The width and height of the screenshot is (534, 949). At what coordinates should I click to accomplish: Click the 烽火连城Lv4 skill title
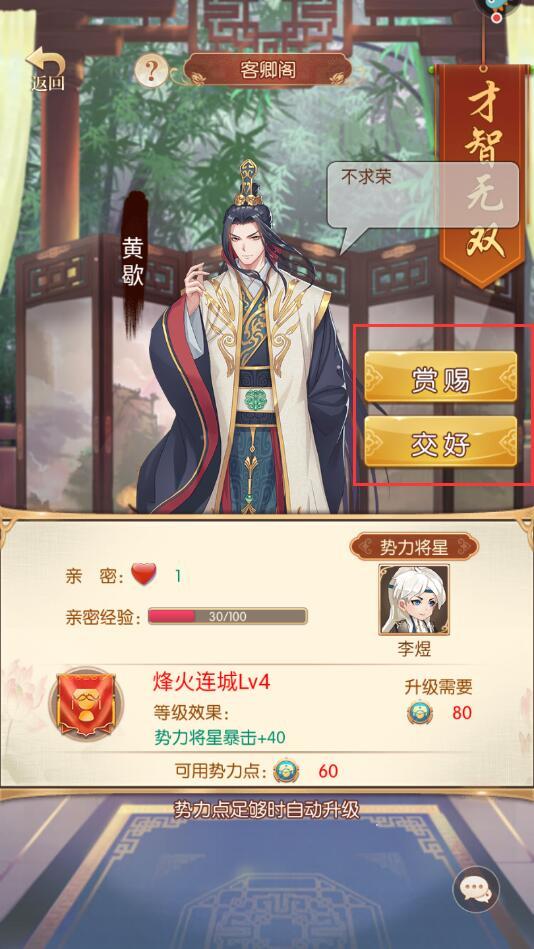pos(211,683)
